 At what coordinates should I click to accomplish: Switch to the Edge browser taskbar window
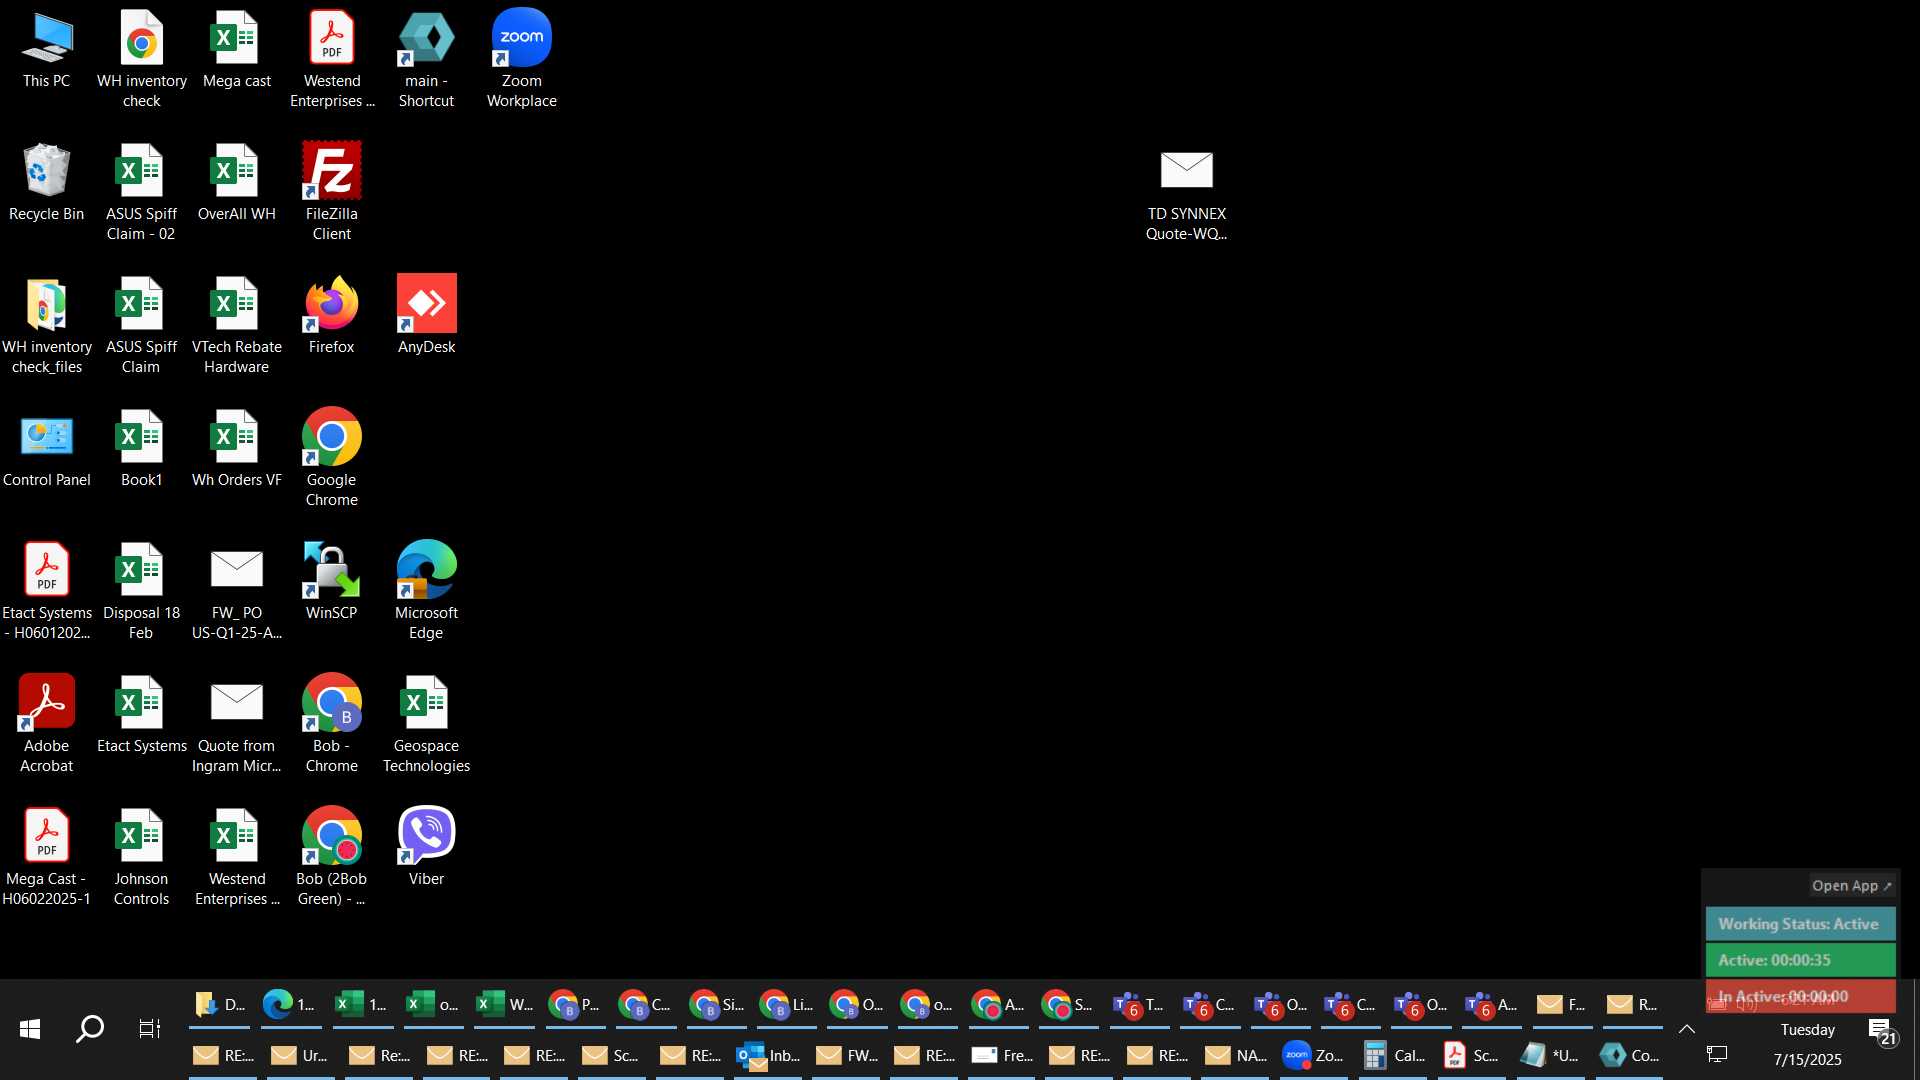290,1005
